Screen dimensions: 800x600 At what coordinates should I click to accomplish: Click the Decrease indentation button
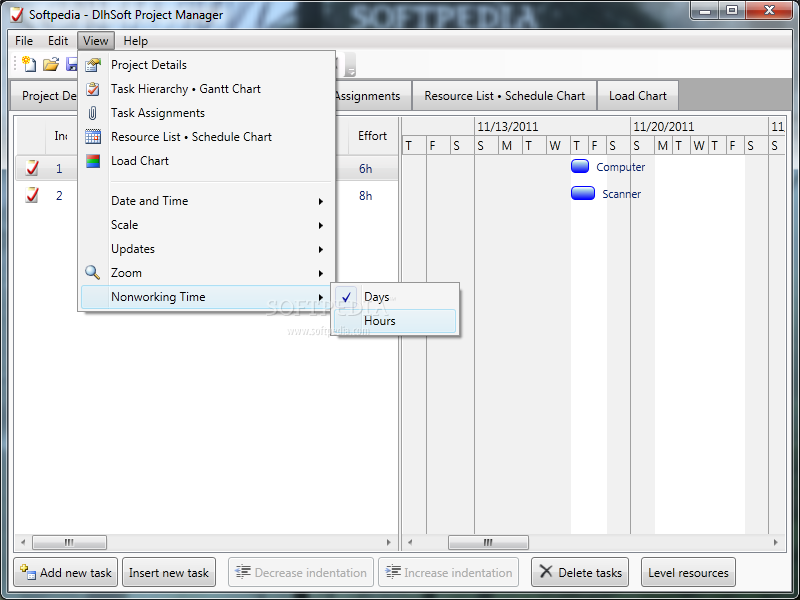point(301,572)
